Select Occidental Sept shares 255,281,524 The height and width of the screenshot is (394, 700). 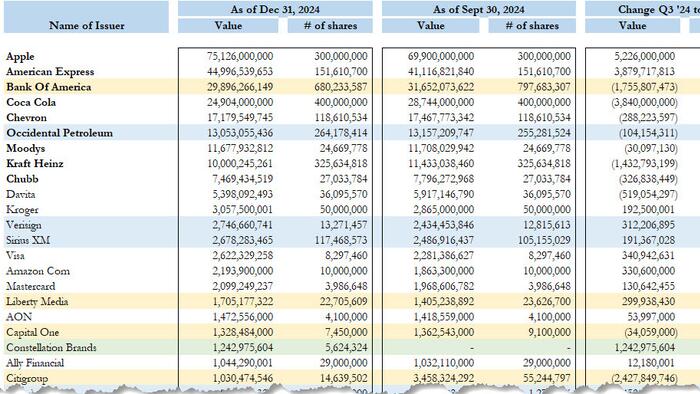coord(544,133)
